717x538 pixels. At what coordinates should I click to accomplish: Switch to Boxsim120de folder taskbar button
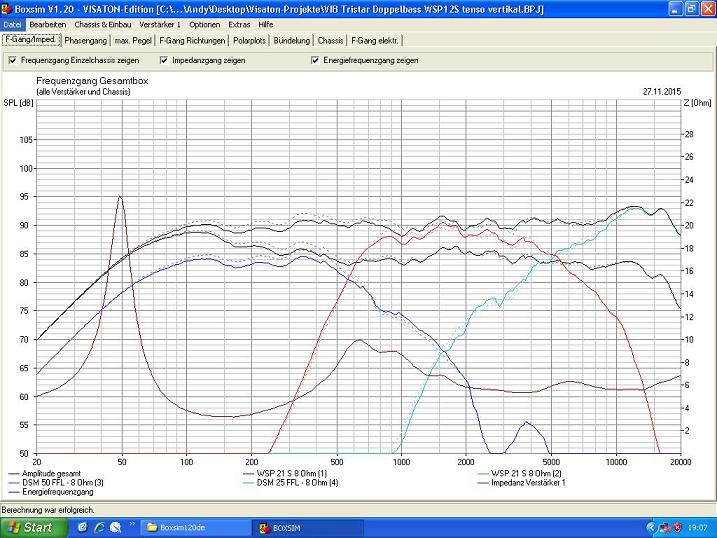click(196, 528)
